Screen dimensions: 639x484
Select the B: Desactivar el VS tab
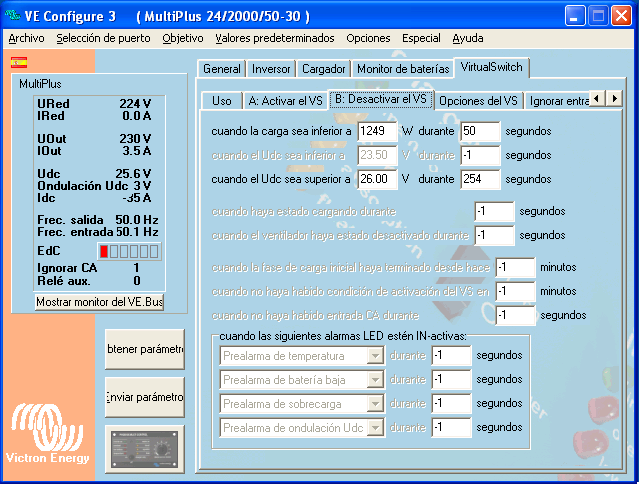(x=381, y=99)
